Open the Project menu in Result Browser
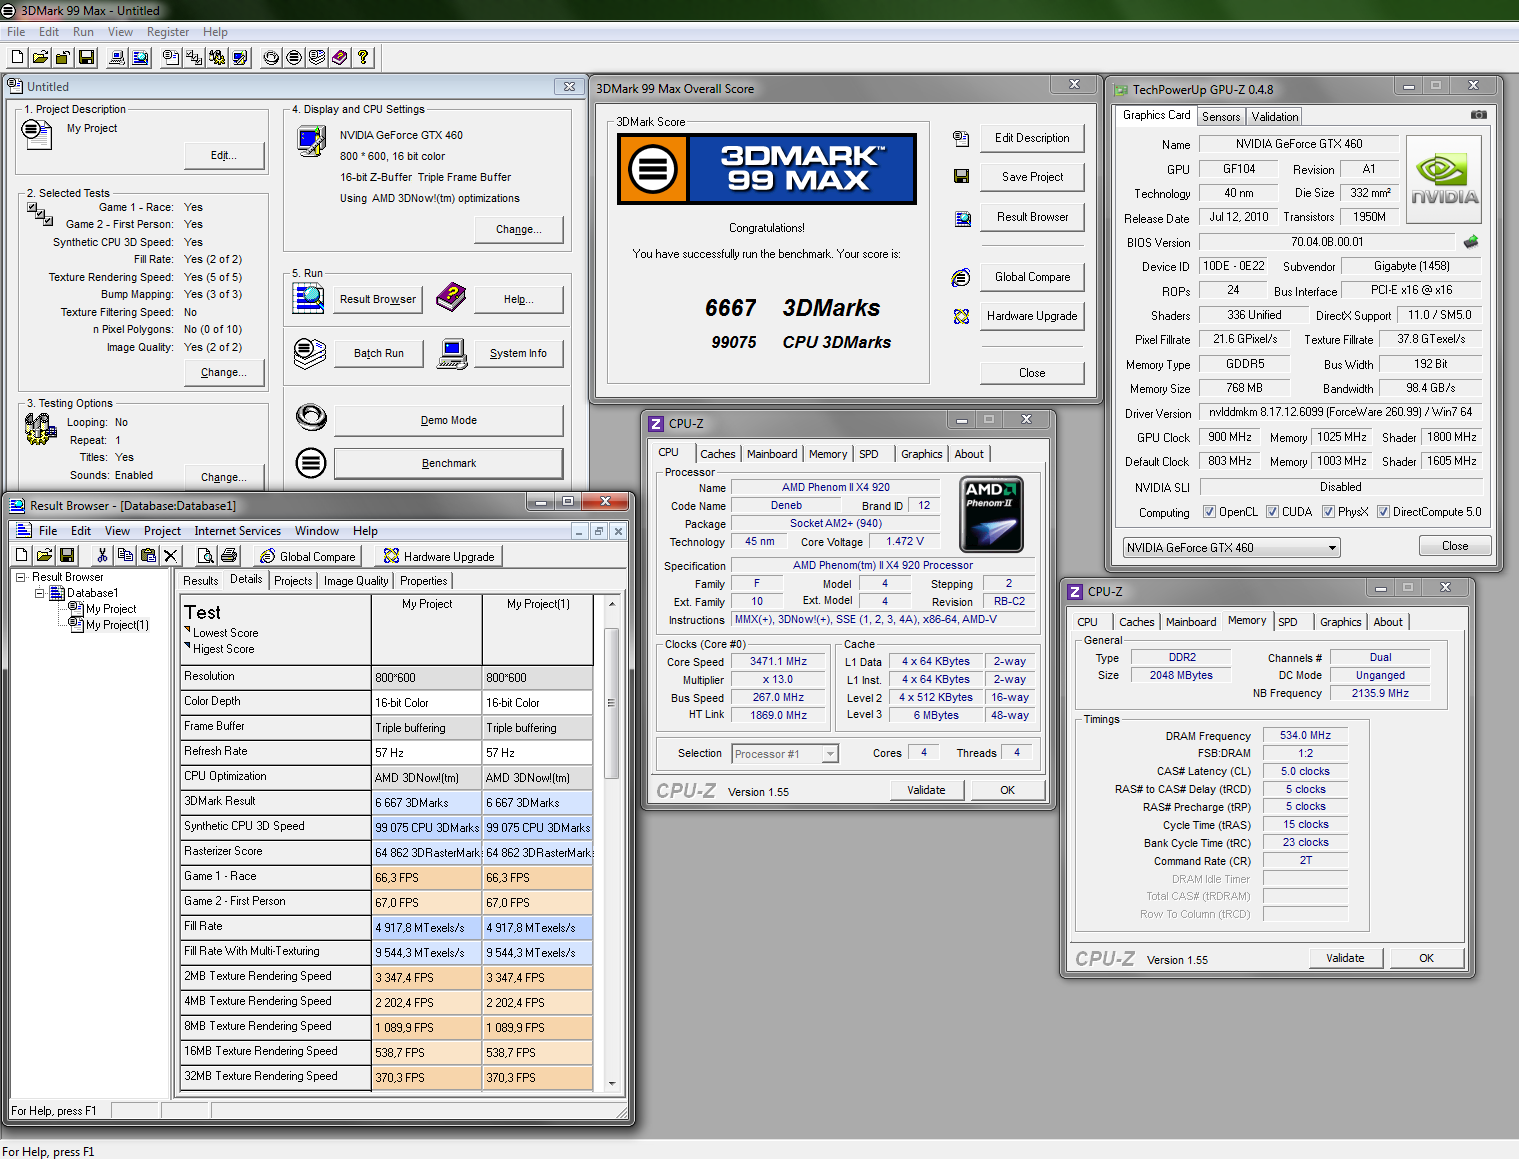The width and height of the screenshot is (1519, 1159). pyautogui.click(x=162, y=531)
